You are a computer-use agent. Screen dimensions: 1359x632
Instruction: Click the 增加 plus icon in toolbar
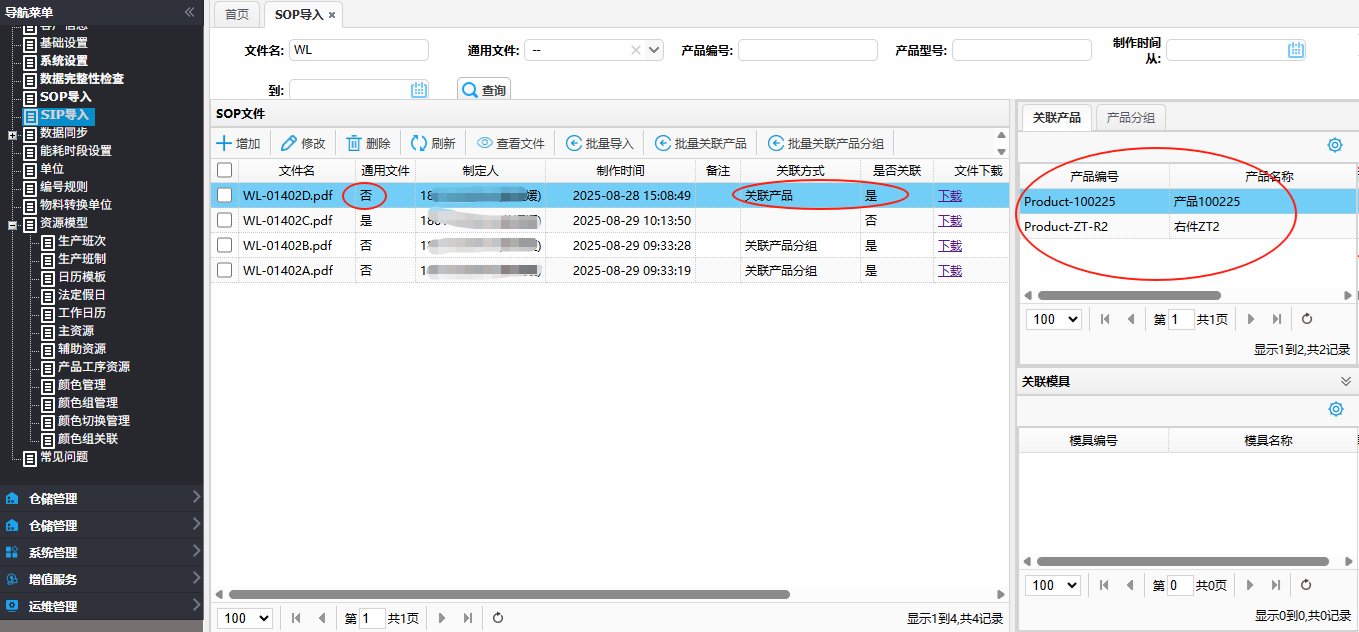click(x=225, y=143)
